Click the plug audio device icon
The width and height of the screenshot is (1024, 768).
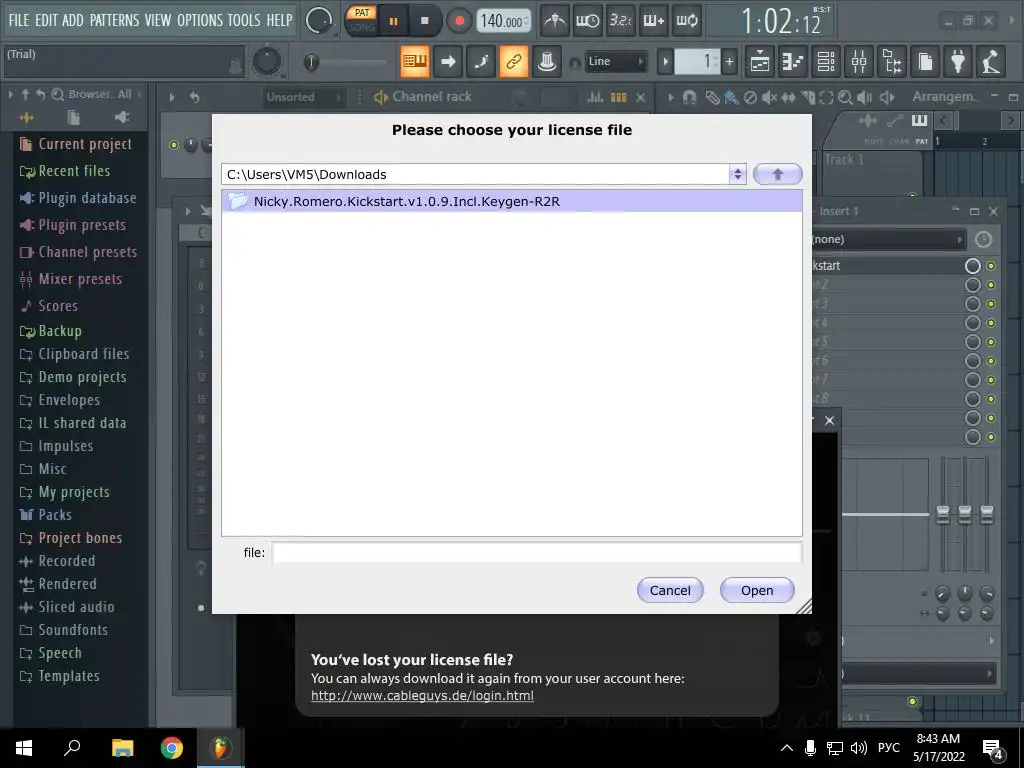coord(958,62)
